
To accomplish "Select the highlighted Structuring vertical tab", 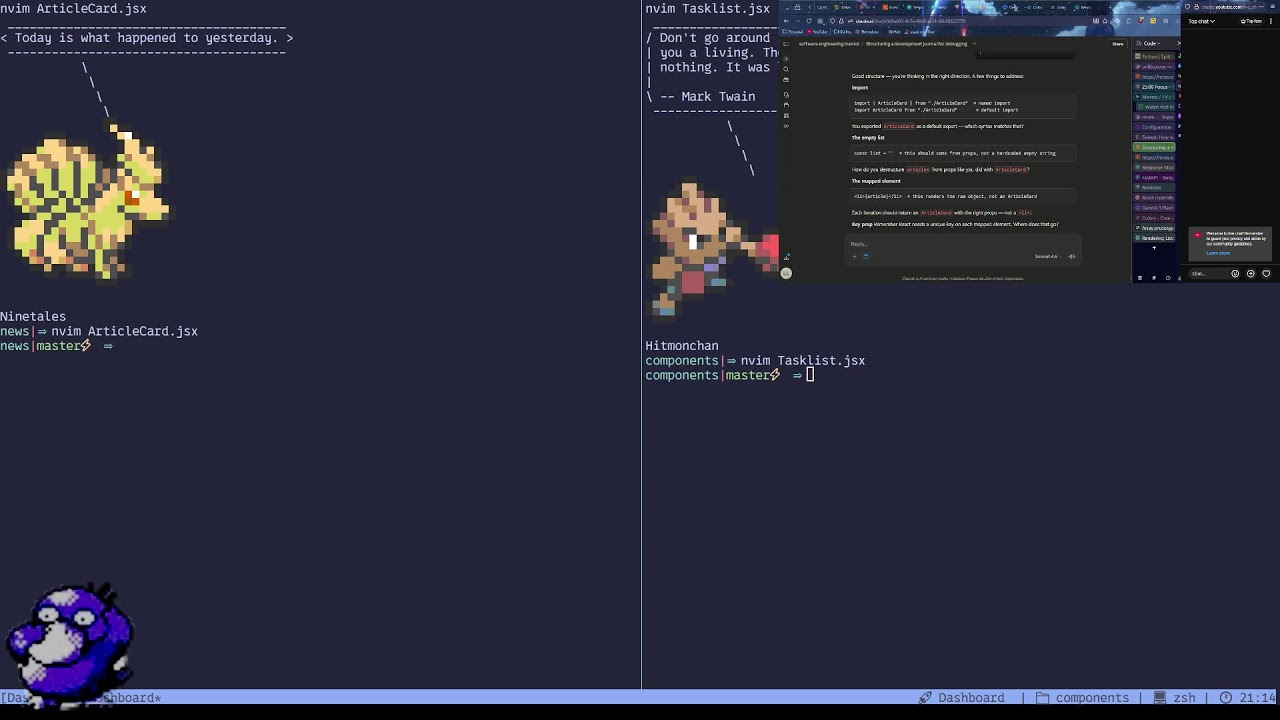I will click(x=1154, y=147).
